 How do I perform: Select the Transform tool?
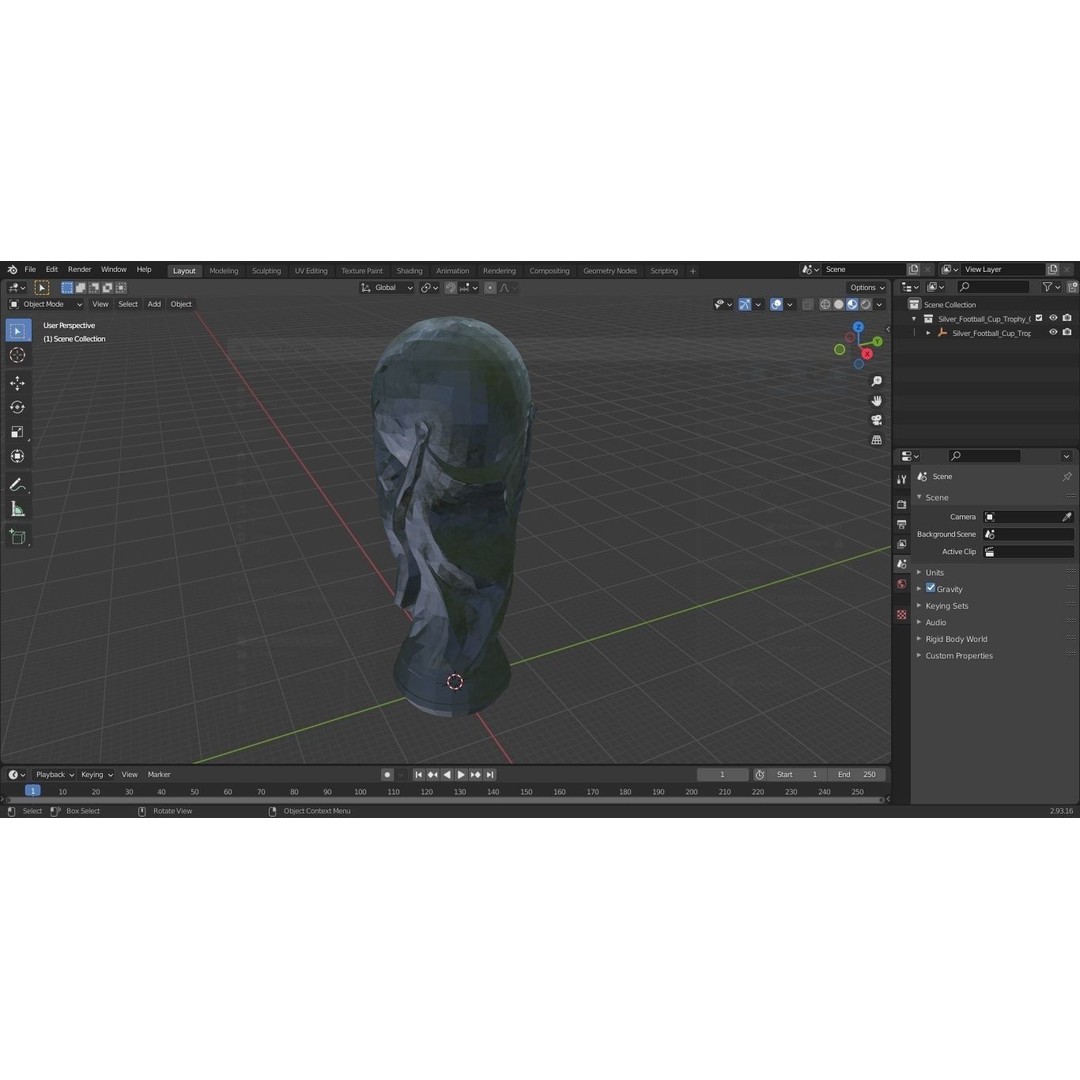coord(18,456)
